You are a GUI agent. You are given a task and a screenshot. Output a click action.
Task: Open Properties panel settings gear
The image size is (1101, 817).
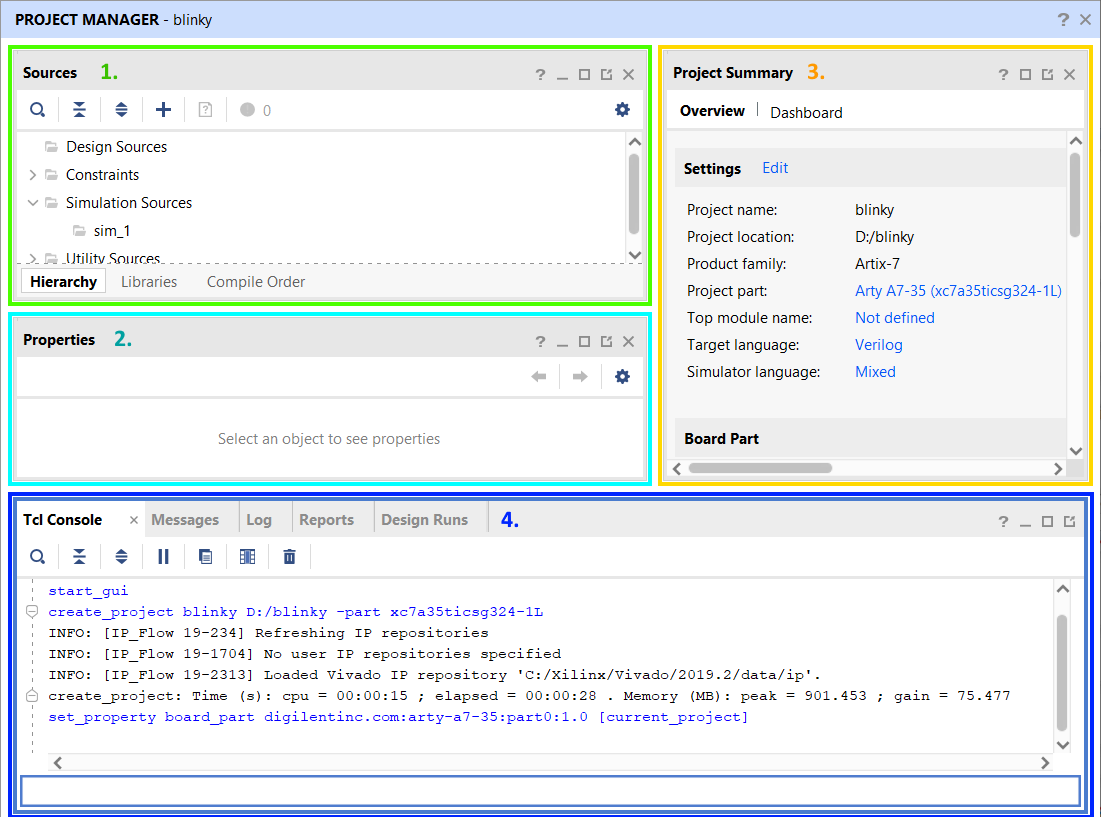tap(622, 377)
